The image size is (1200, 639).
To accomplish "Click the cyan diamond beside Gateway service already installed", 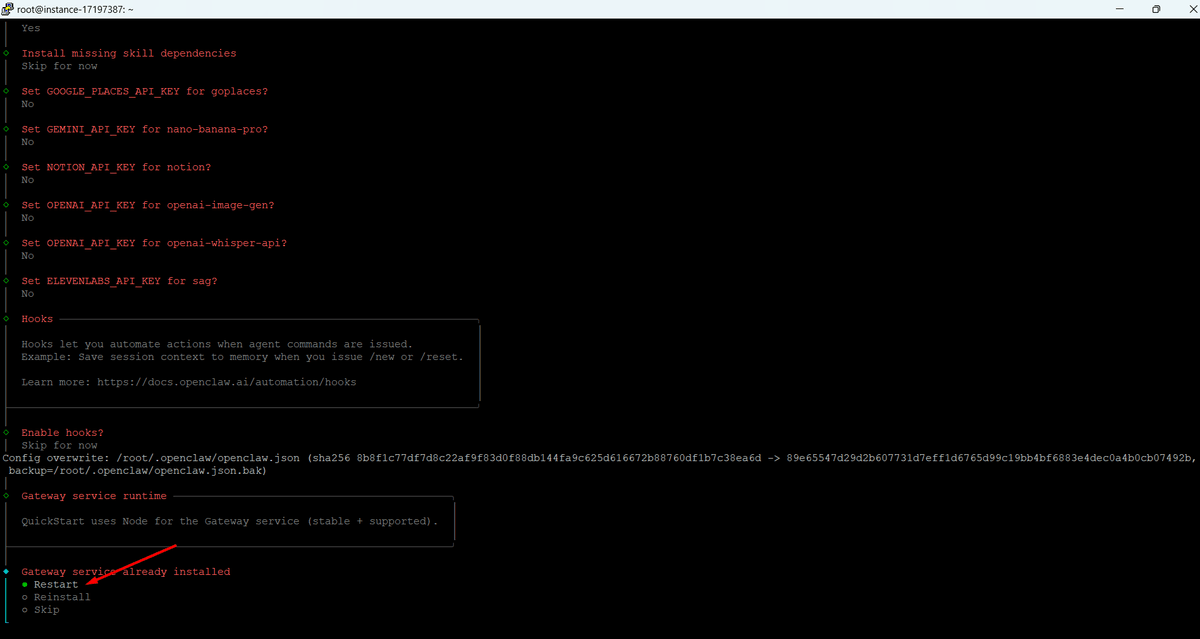I will [x=6, y=572].
